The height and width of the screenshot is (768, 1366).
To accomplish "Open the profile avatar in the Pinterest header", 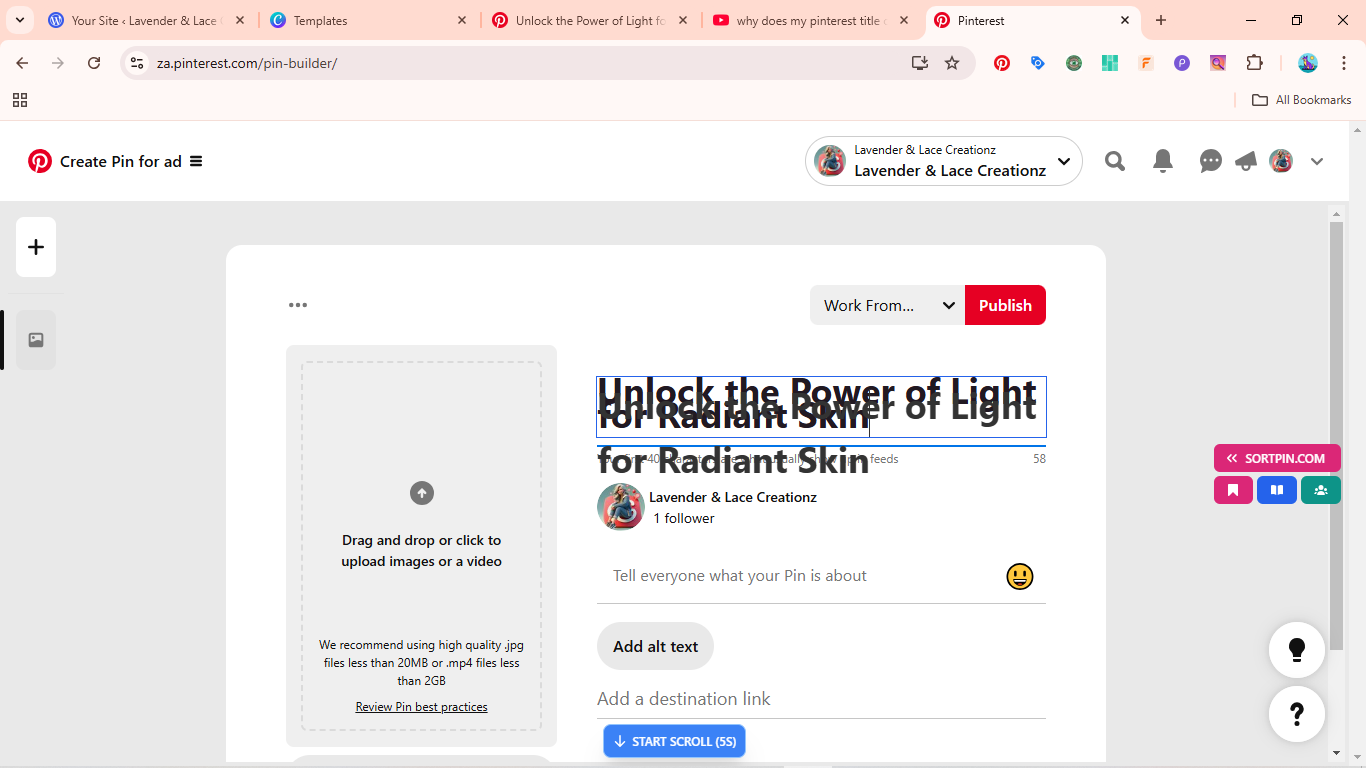I will 1281,161.
